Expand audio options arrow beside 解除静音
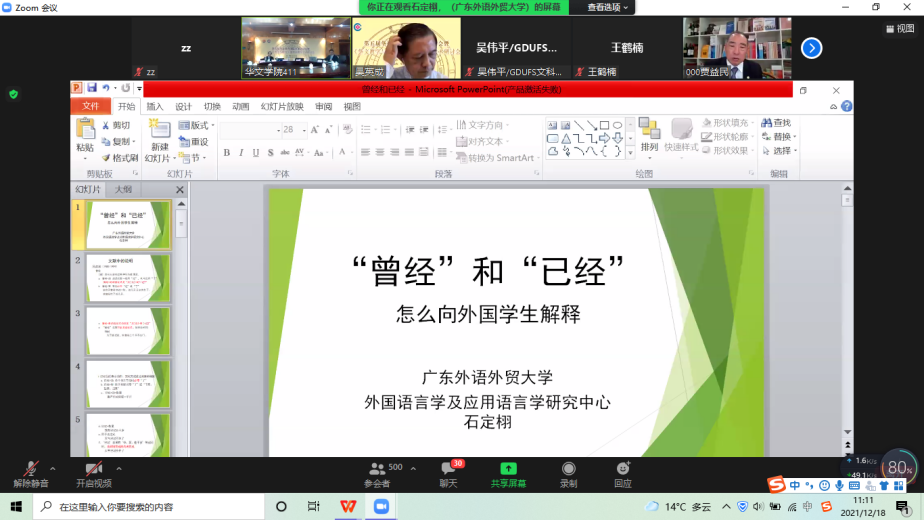 [53, 467]
